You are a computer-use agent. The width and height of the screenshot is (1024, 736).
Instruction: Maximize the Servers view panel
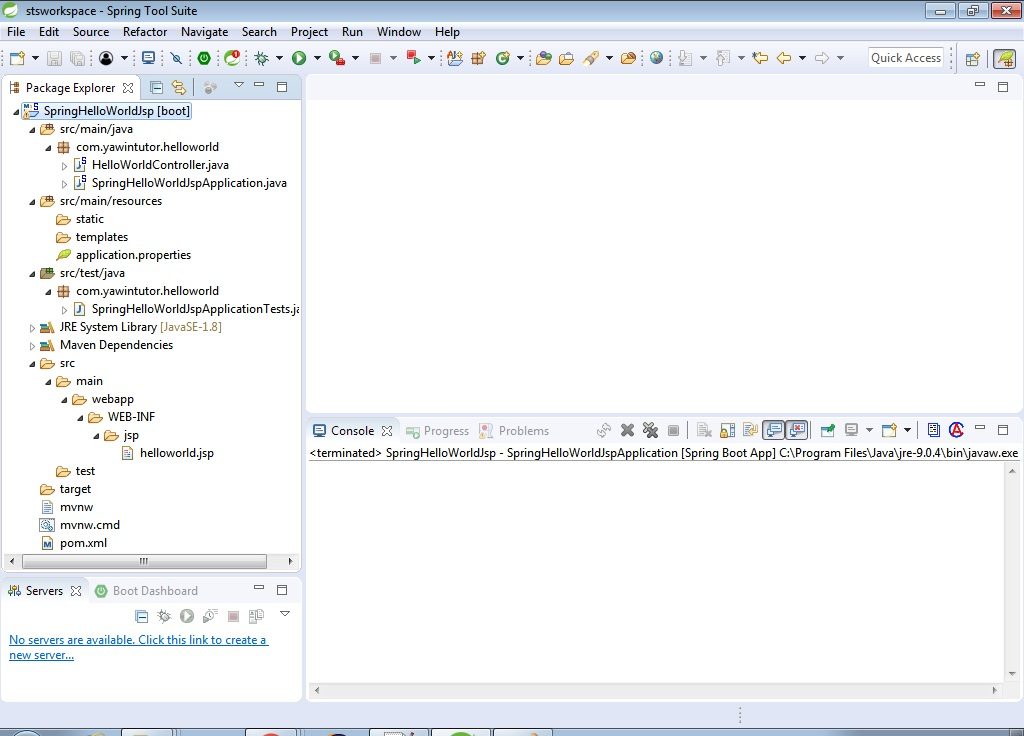coord(282,590)
